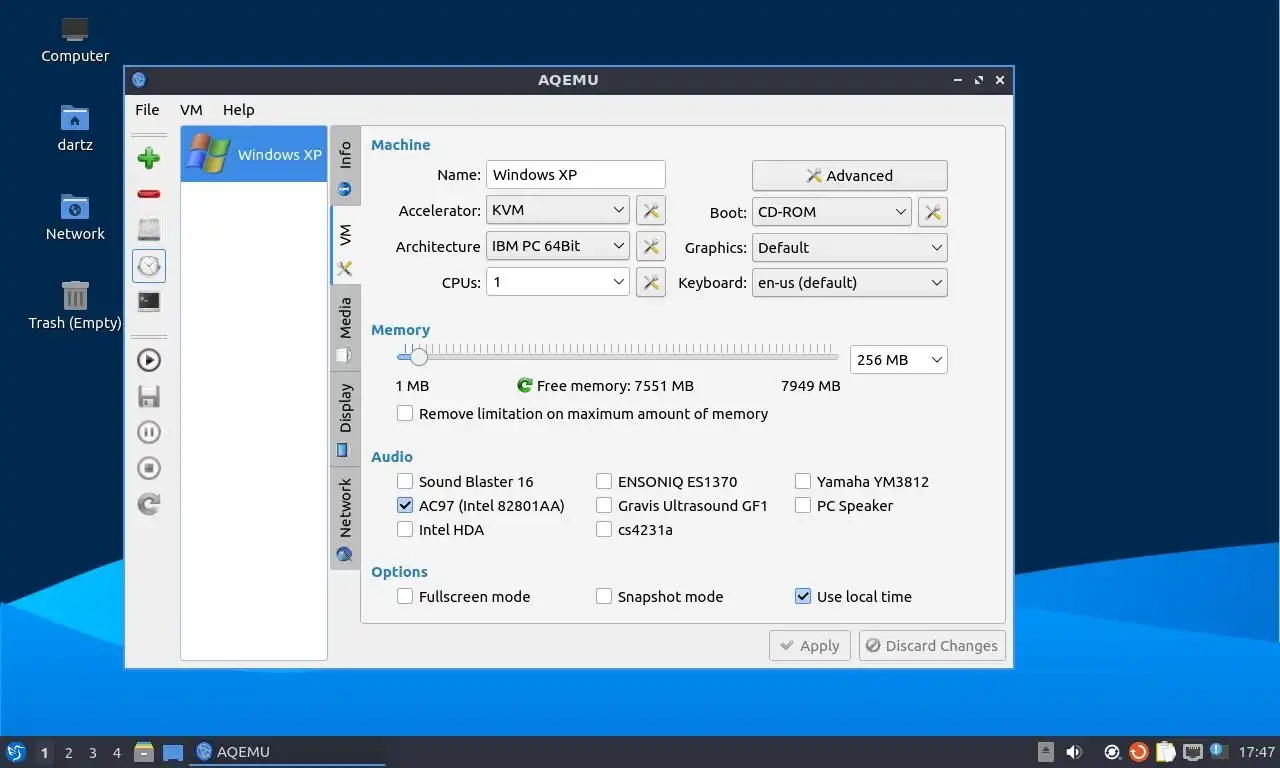1280x768 pixels.
Task: Click the red minus delete VM icon
Action: pos(149,193)
